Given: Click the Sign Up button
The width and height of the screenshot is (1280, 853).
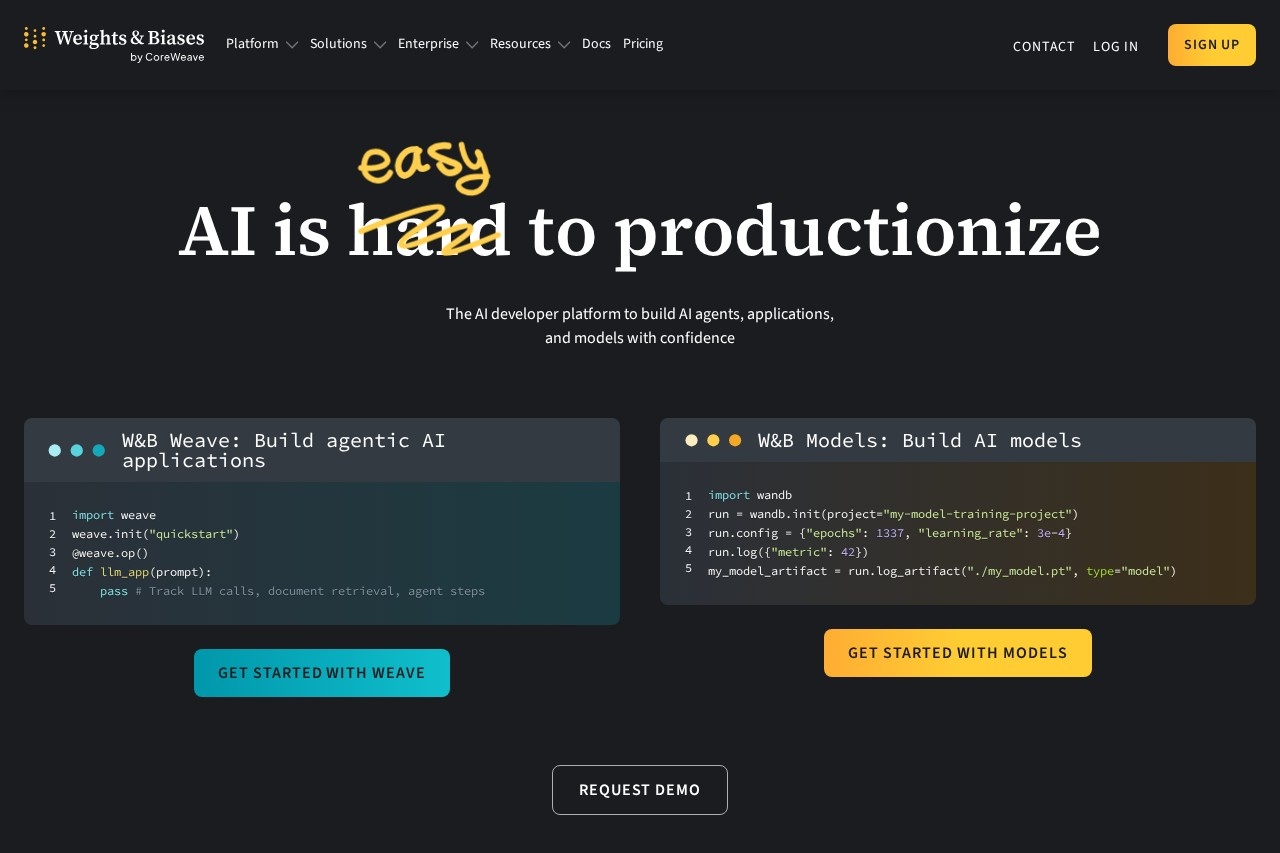Looking at the screenshot, I should (x=1211, y=44).
